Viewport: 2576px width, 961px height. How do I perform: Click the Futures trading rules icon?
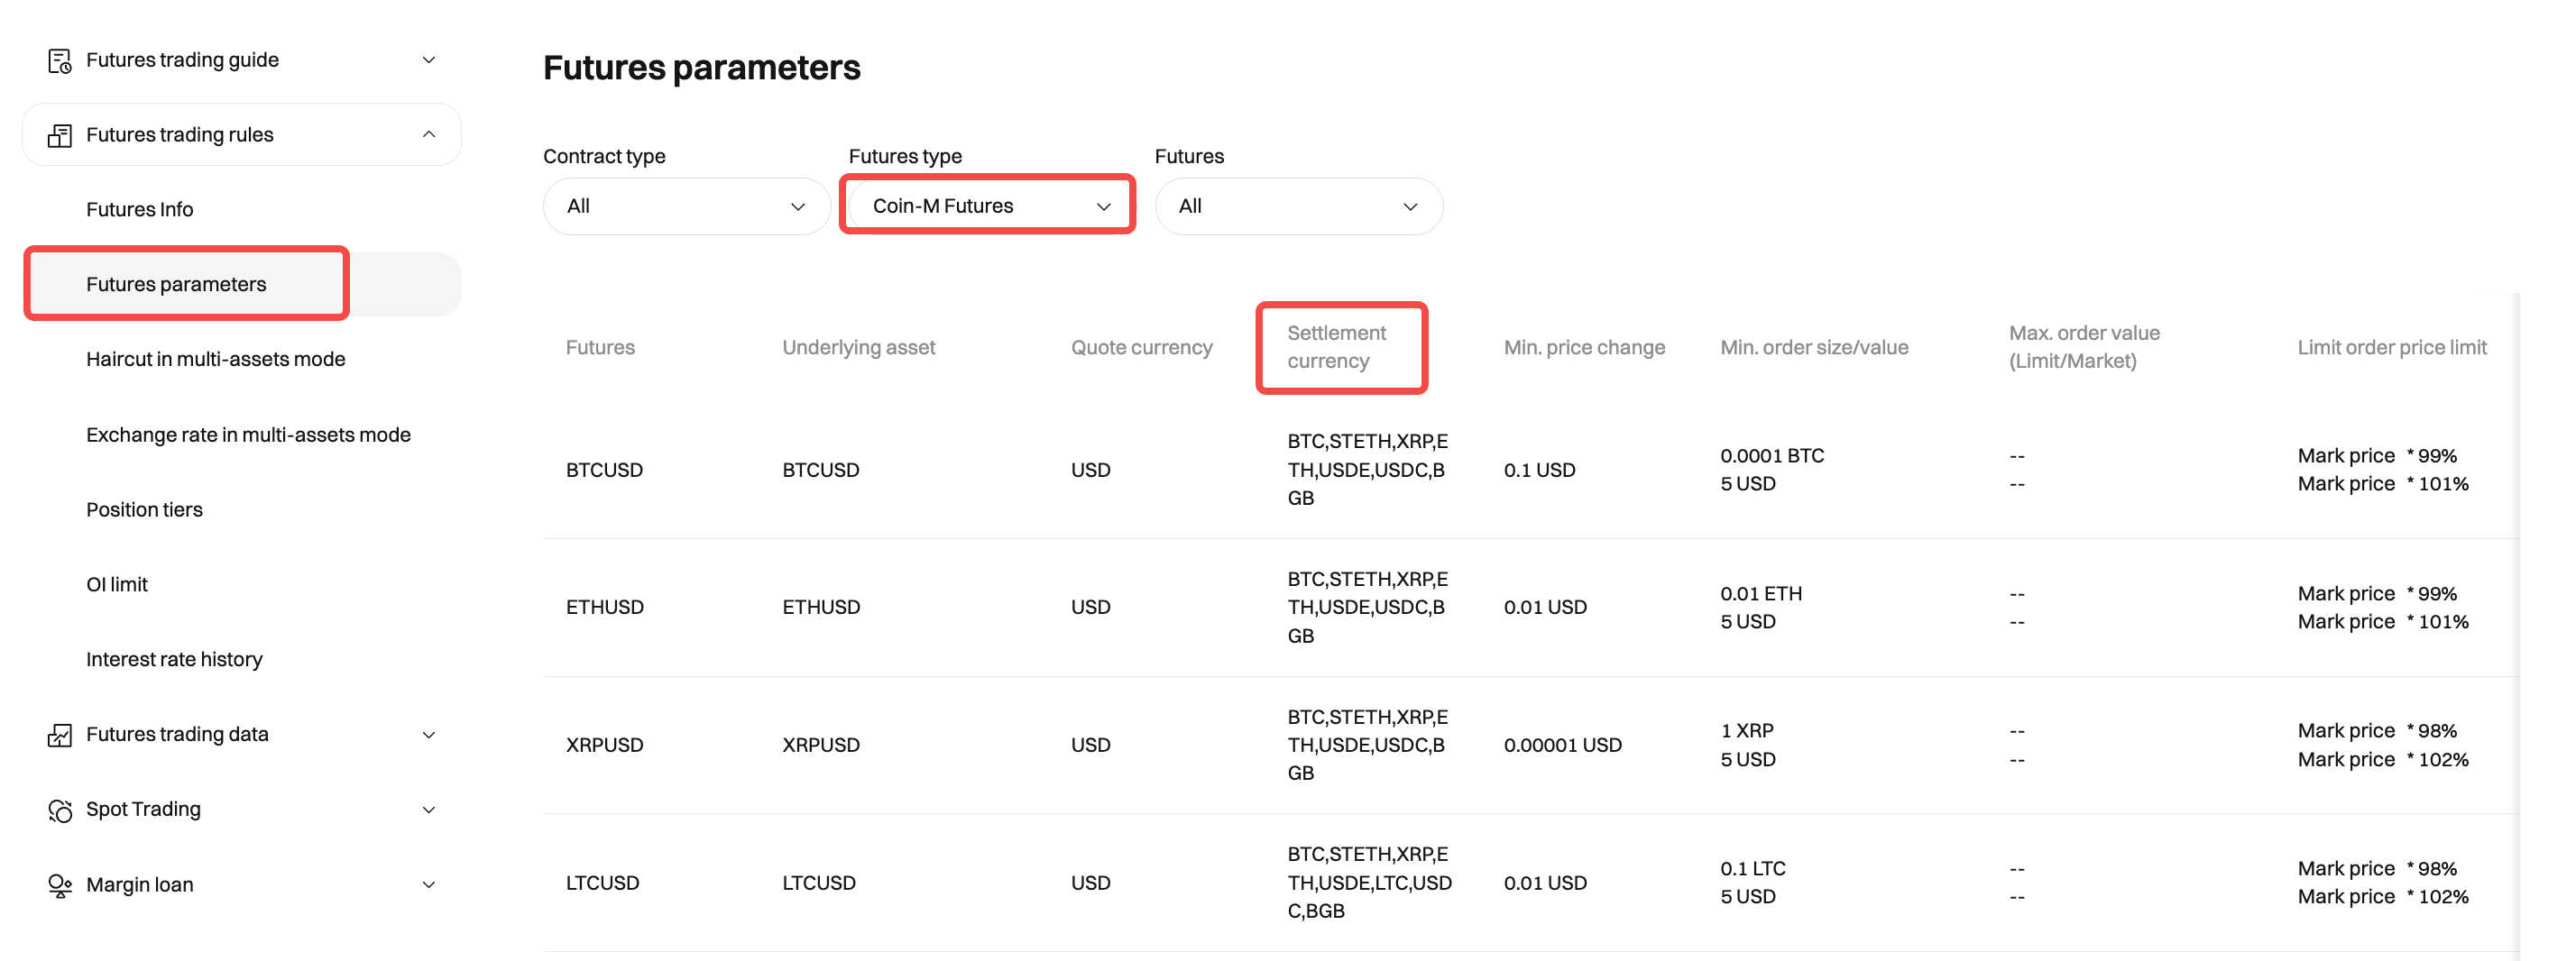[60, 135]
